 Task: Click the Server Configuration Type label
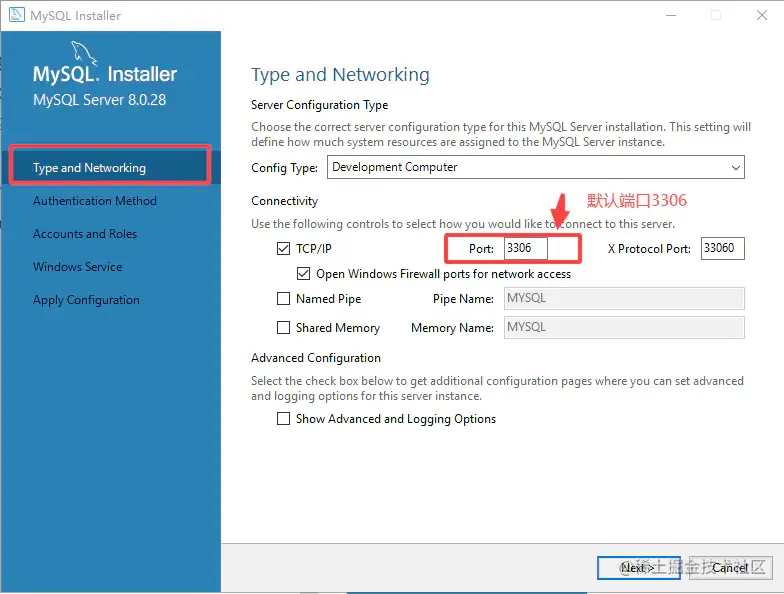[320, 105]
